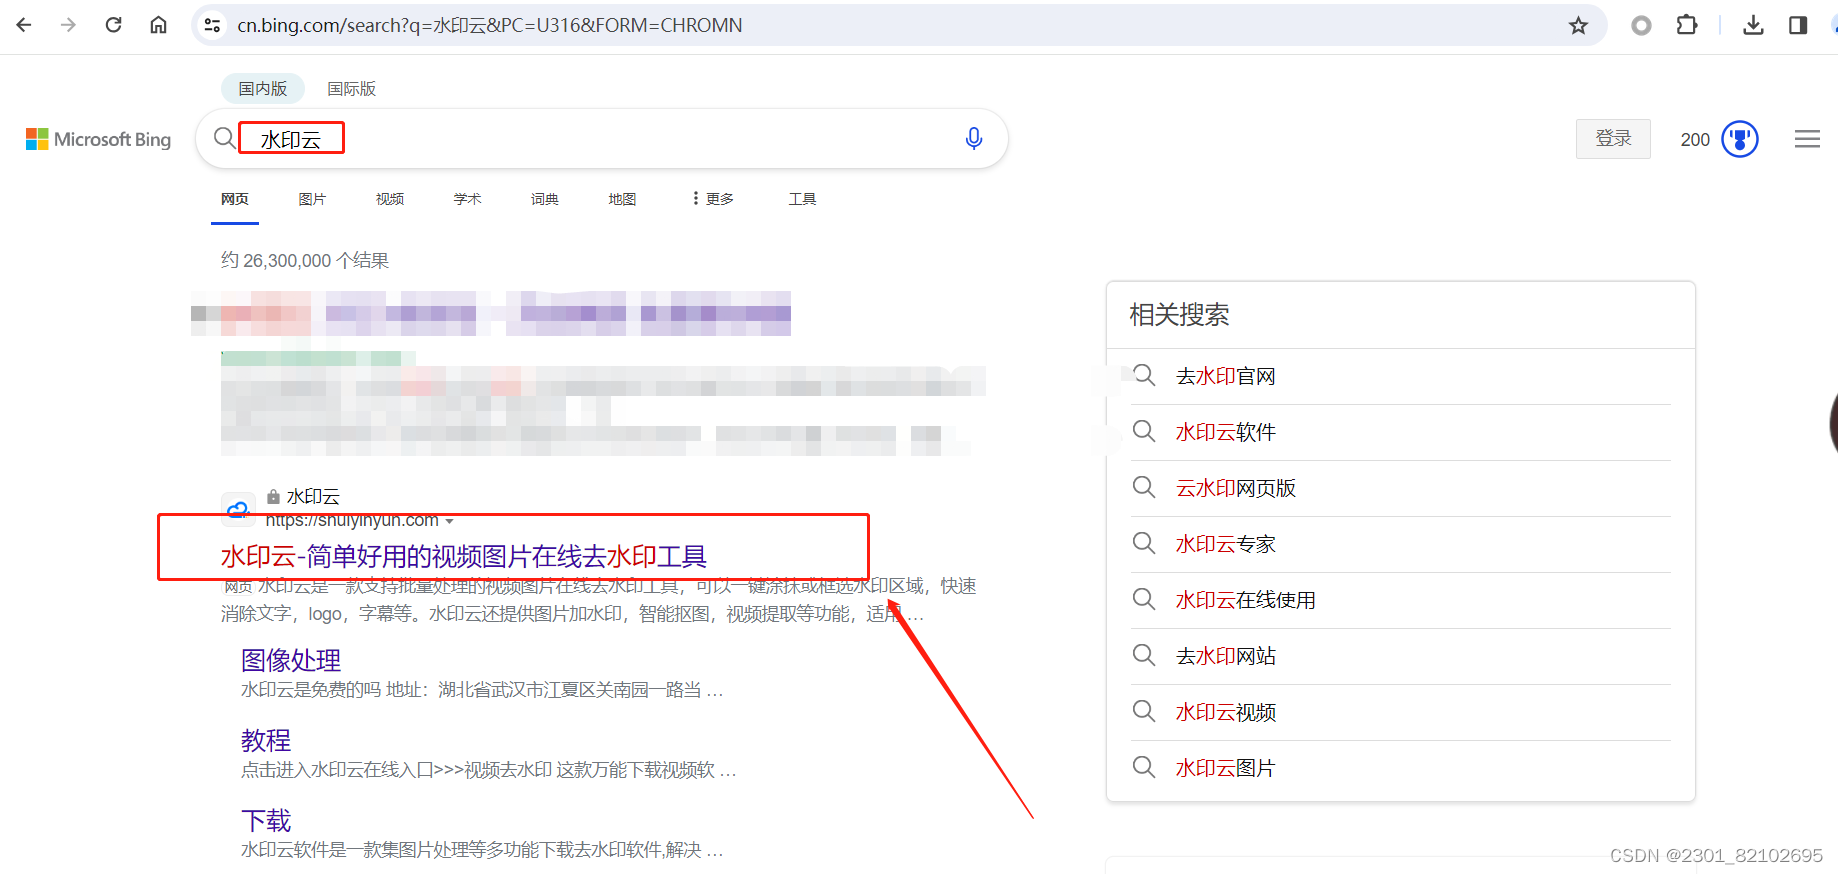1838x874 pixels.
Task: Search related term 云水印网页版
Action: (x=1236, y=488)
